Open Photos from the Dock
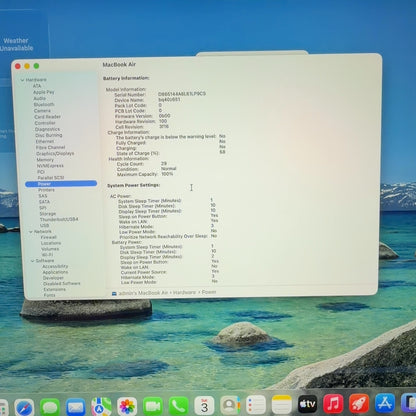 point(127,406)
